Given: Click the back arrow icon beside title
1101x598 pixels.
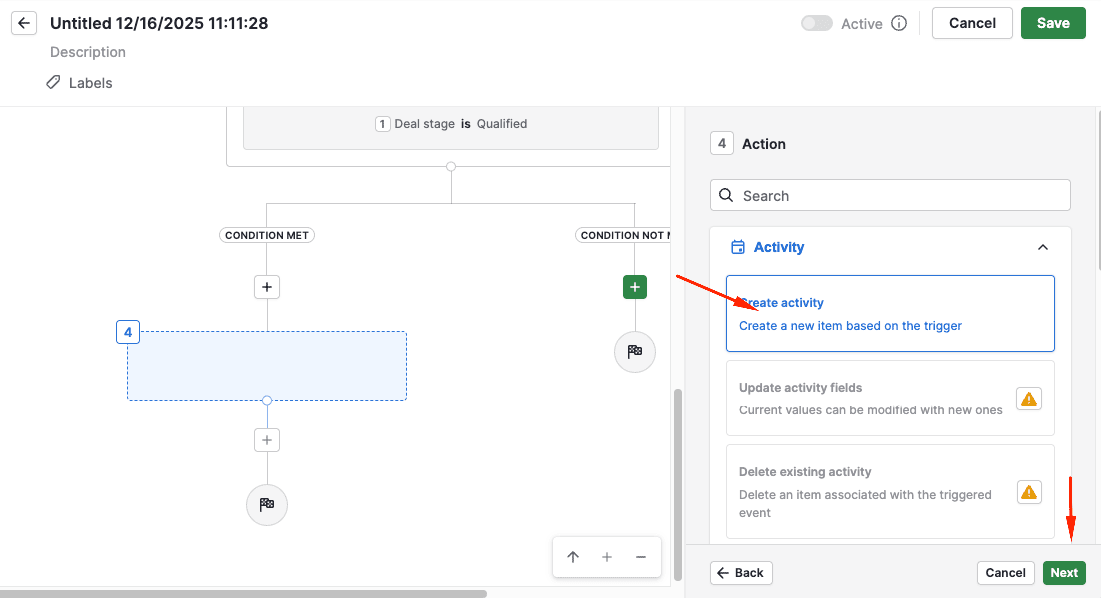Looking at the screenshot, I should click(x=24, y=23).
